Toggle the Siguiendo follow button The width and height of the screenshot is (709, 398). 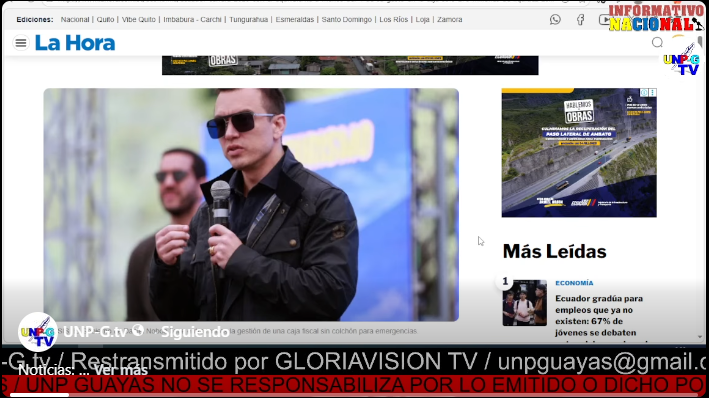point(195,332)
